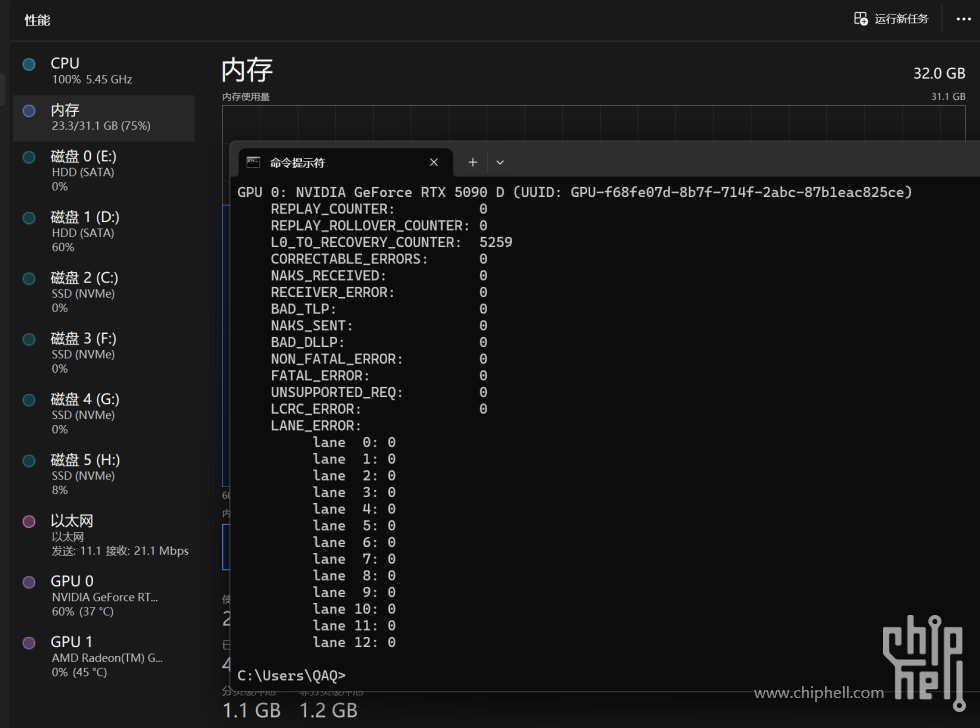Click the 1.1 GB paged pool value

click(251, 711)
